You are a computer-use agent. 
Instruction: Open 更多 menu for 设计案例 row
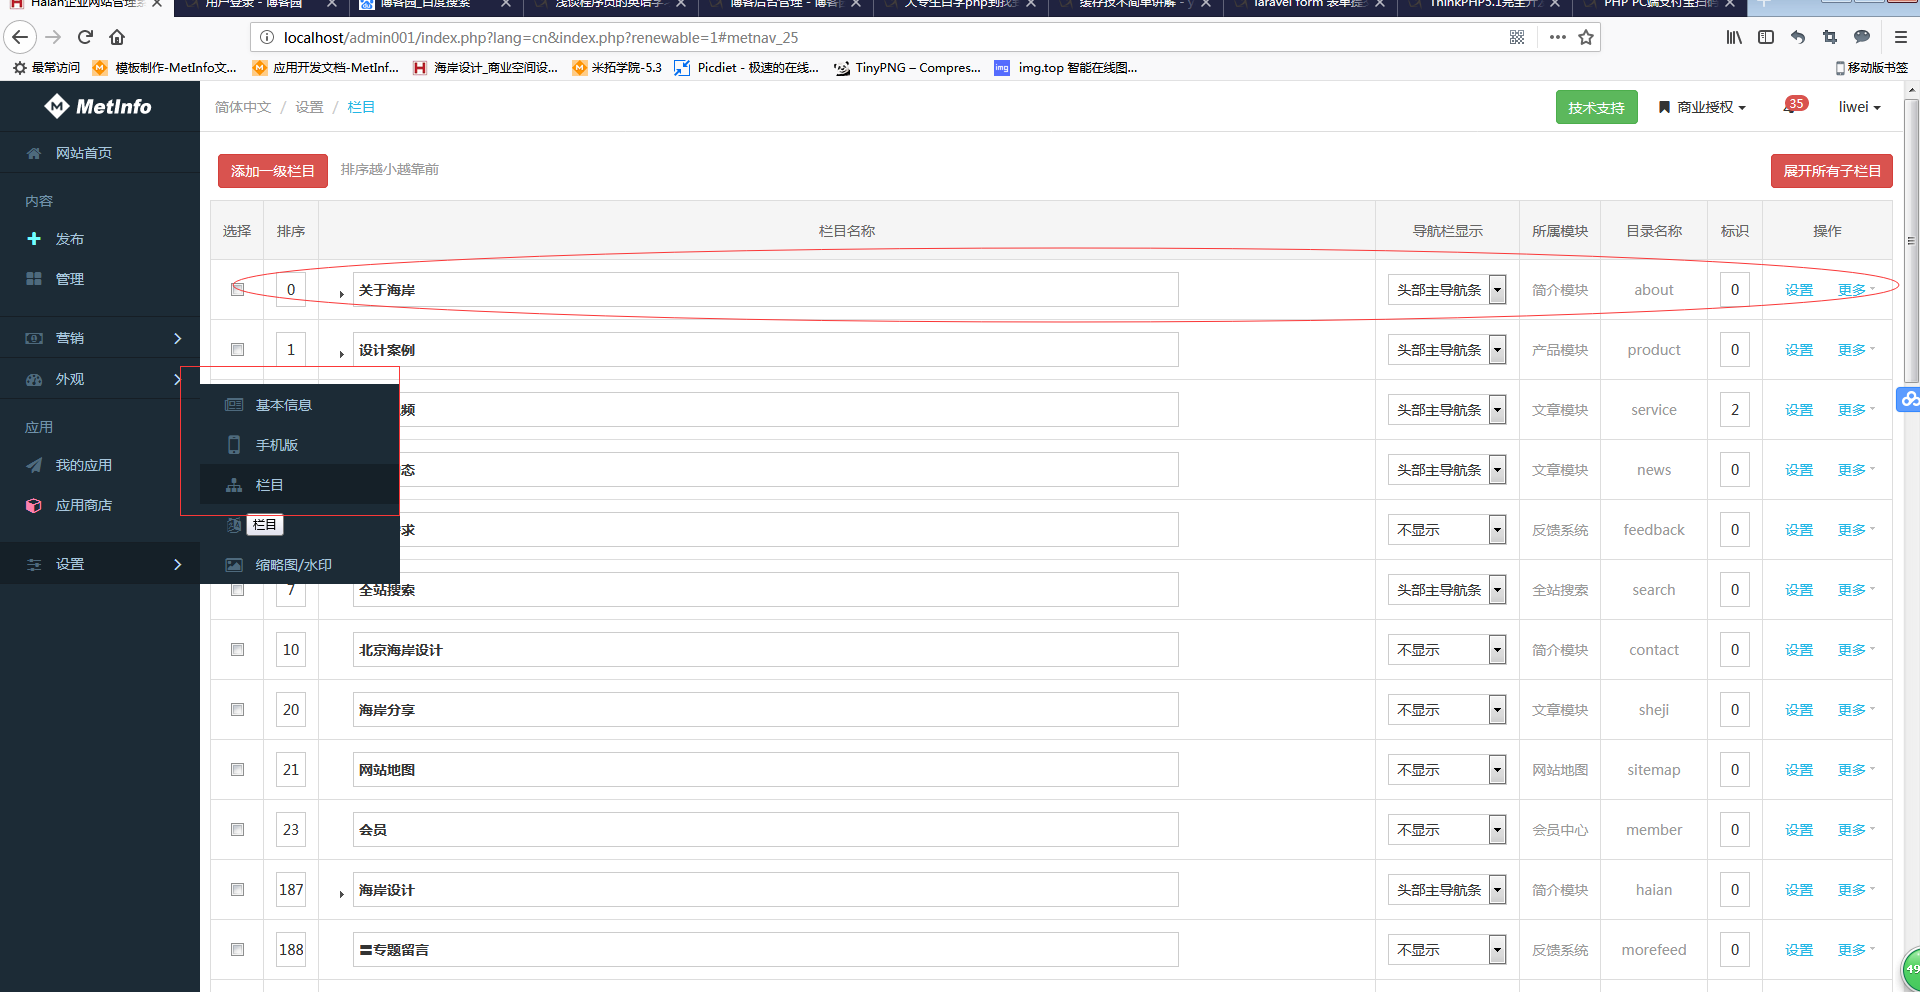coord(1856,350)
